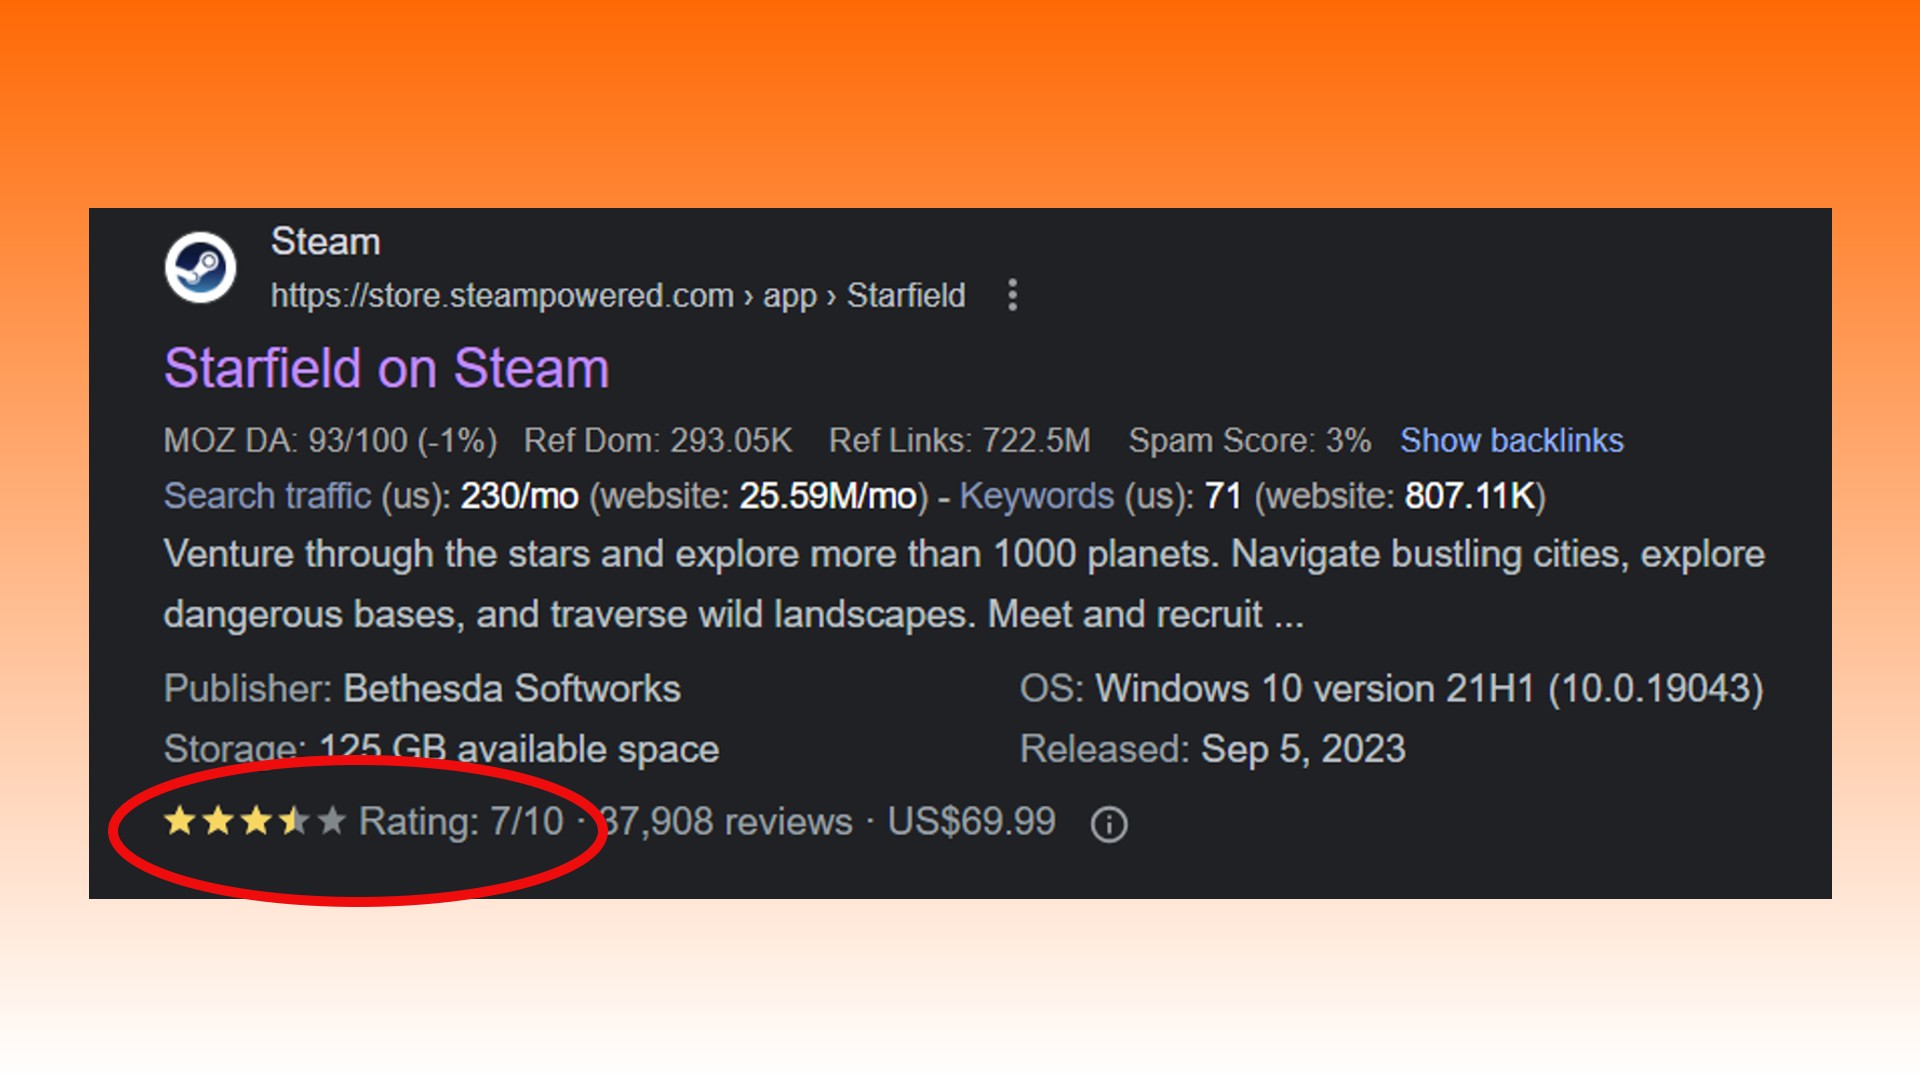Click the 'Spam Score: 3%' metric

pyautogui.click(x=1249, y=440)
